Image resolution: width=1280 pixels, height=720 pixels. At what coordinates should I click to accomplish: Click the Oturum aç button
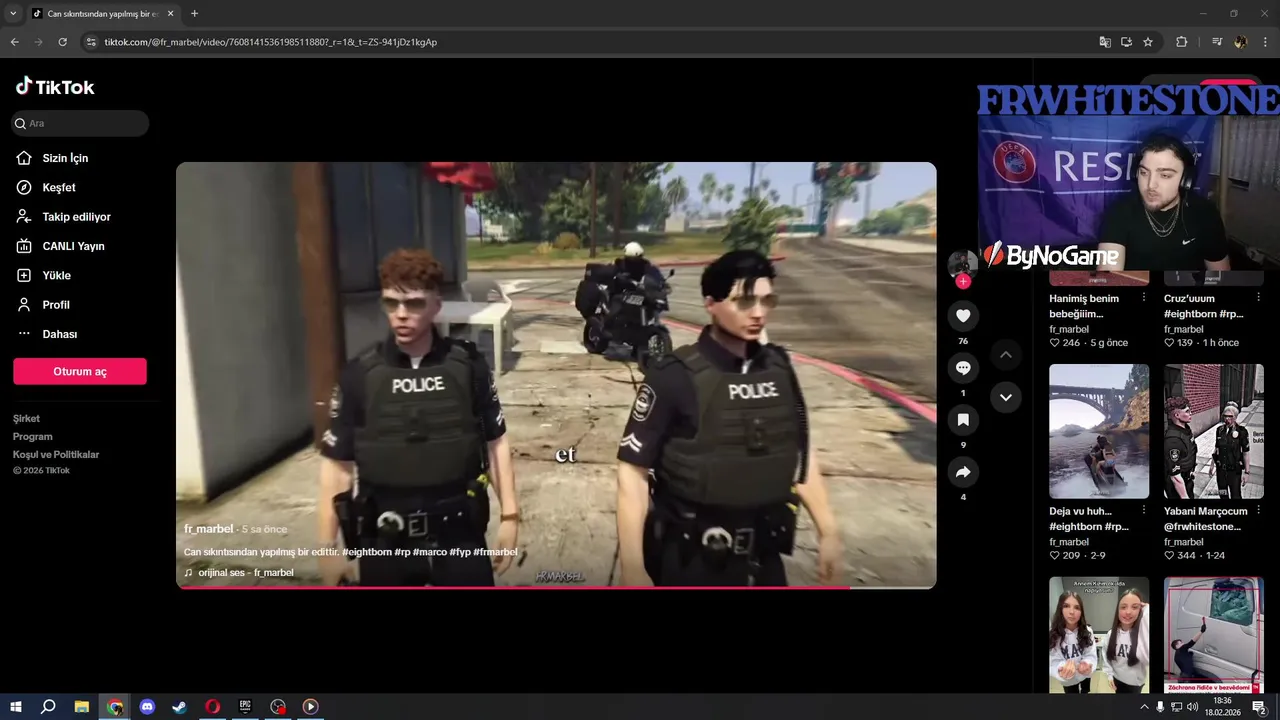point(80,371)
